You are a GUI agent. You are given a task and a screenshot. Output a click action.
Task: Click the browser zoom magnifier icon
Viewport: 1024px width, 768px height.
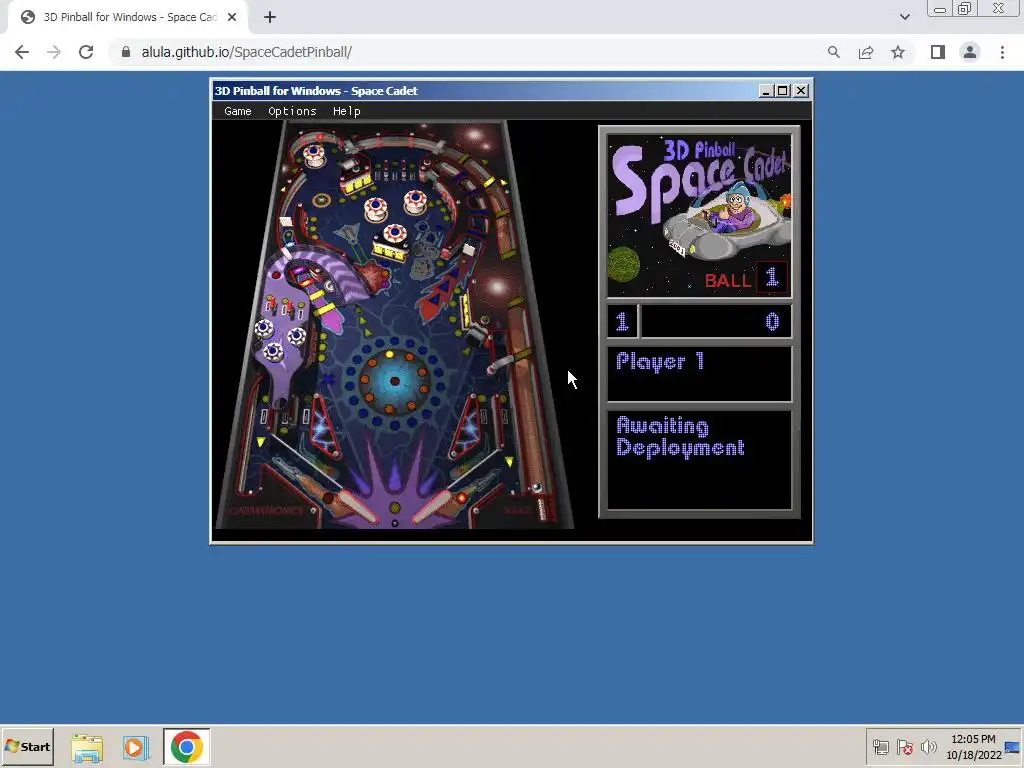coord(834,52)
